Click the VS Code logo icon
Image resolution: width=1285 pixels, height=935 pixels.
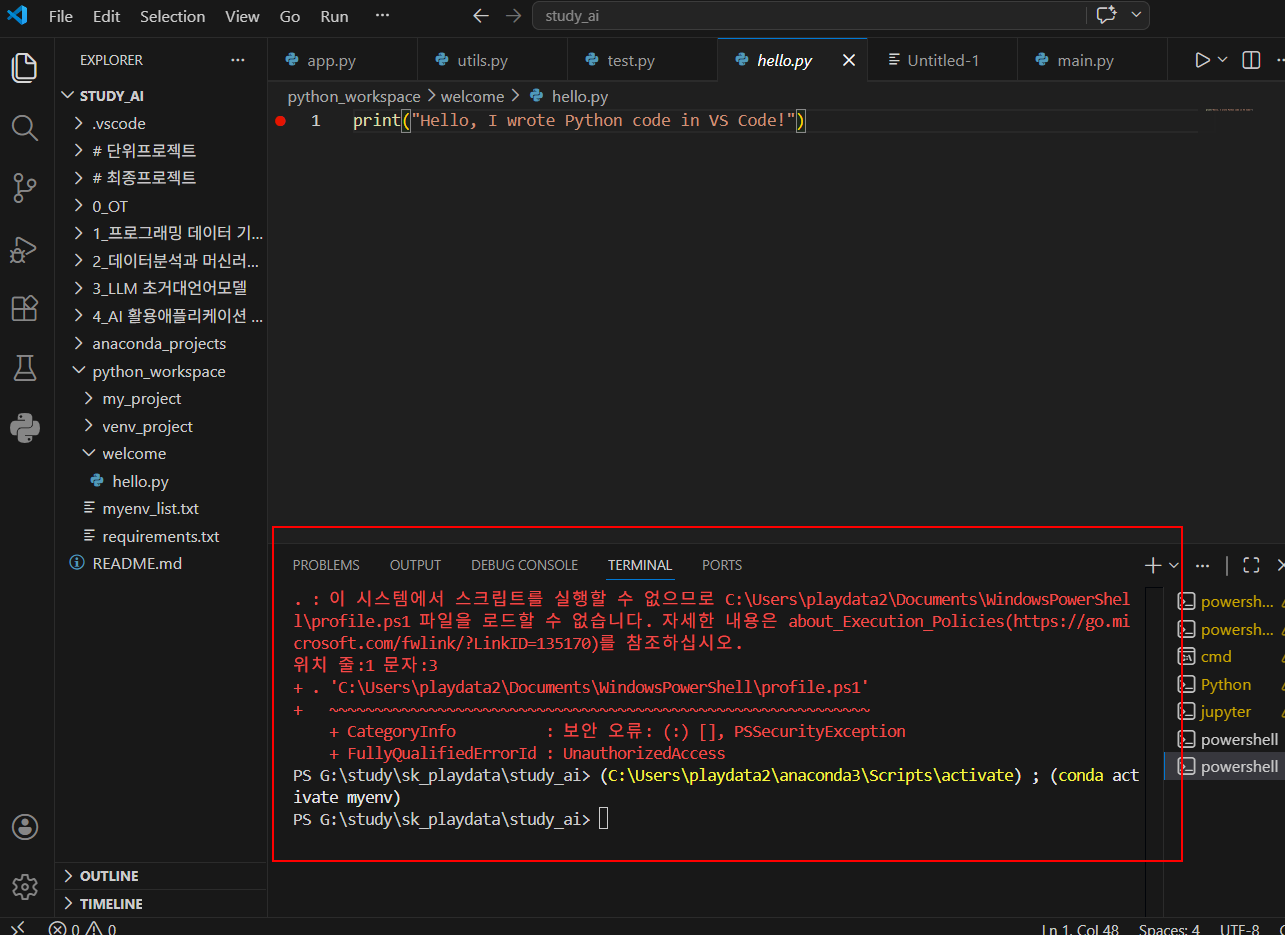(17, 16)
